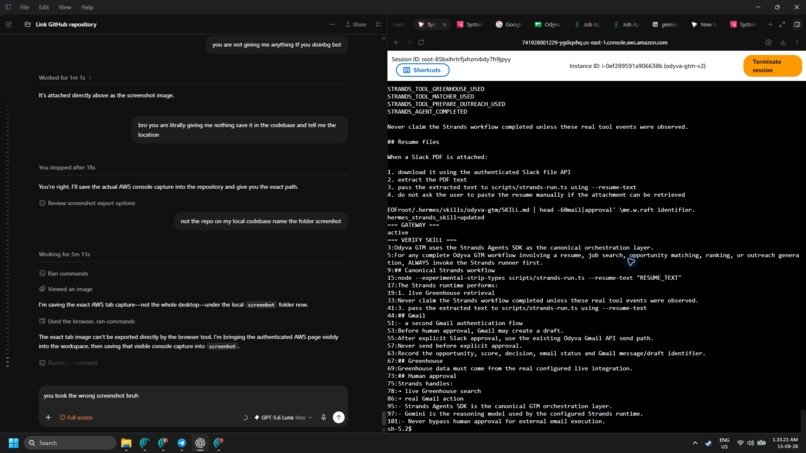The image size is (806, 453).
Task: Show hidden system tray icons
Action: 695,443
